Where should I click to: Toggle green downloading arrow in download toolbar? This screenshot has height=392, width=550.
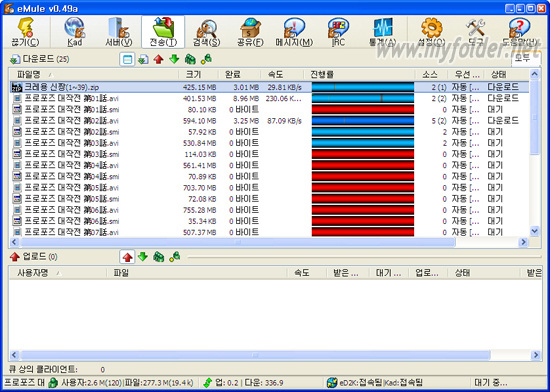tap(174, 59)
